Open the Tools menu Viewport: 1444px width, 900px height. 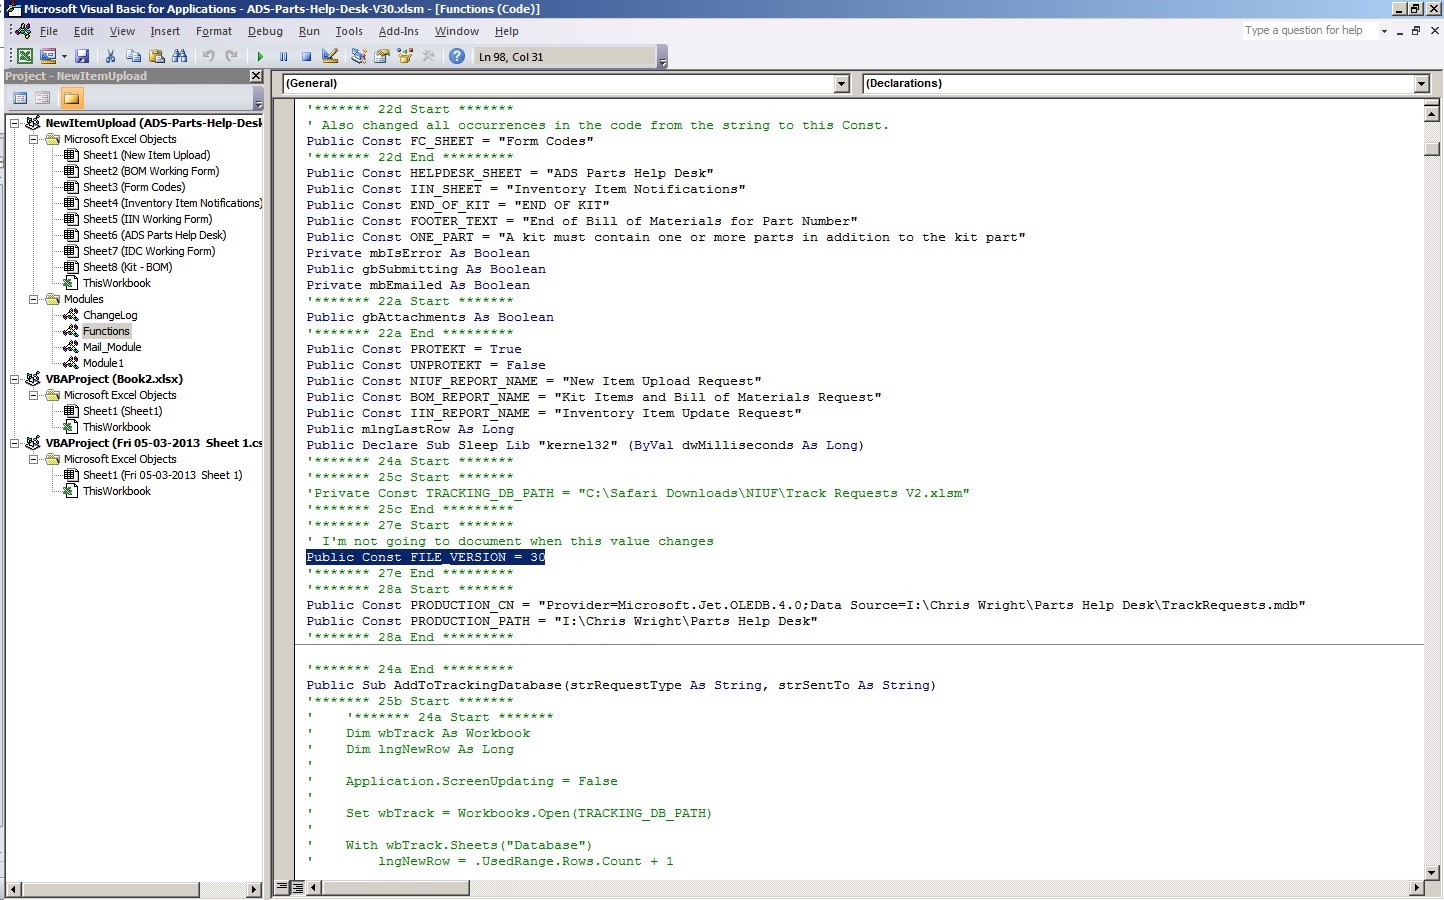(348, 31)
